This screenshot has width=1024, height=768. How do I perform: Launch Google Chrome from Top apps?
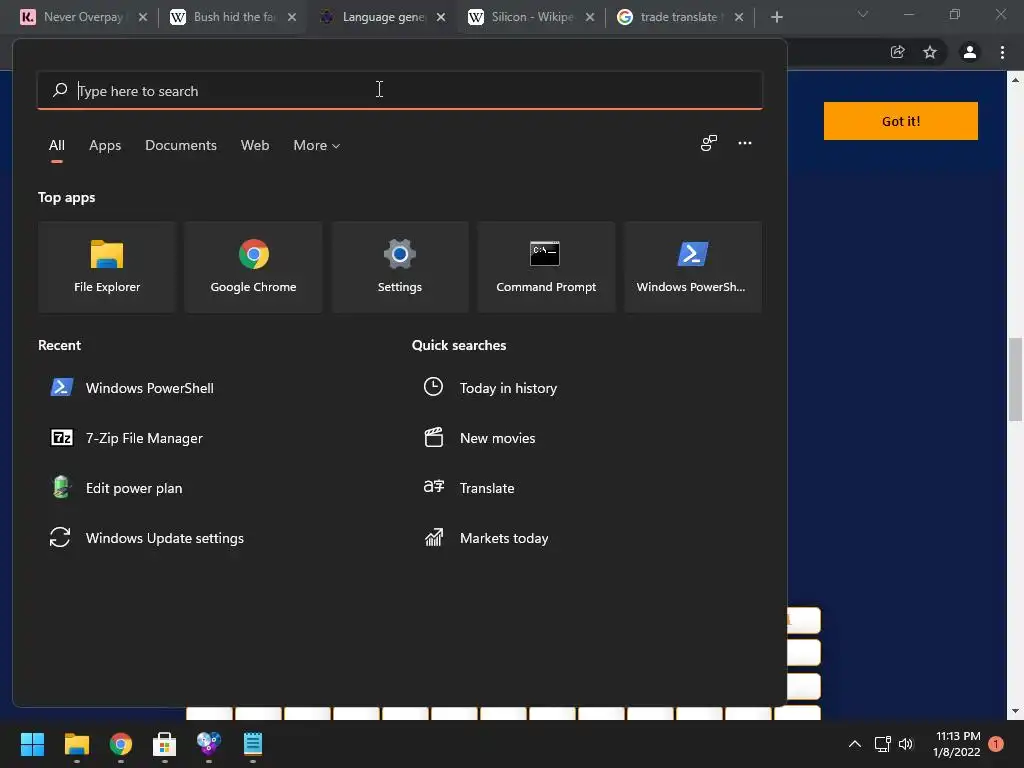[253, 266]
